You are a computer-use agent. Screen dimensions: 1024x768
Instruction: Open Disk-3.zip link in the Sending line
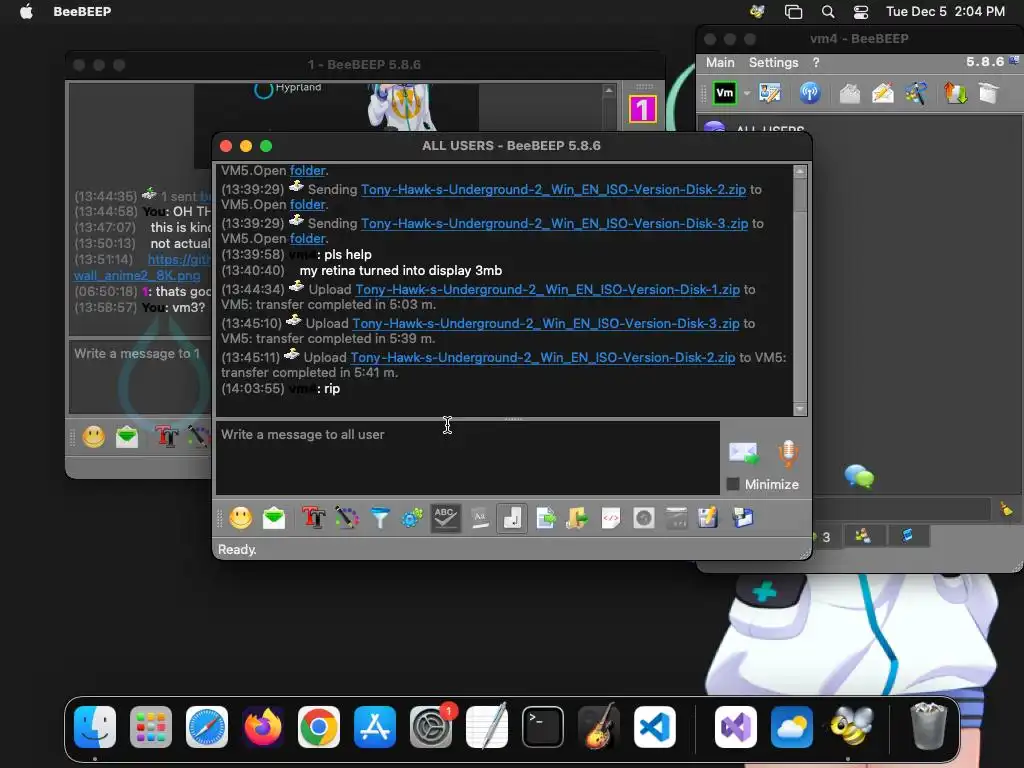pyautogui.click(x=554, y=223)
